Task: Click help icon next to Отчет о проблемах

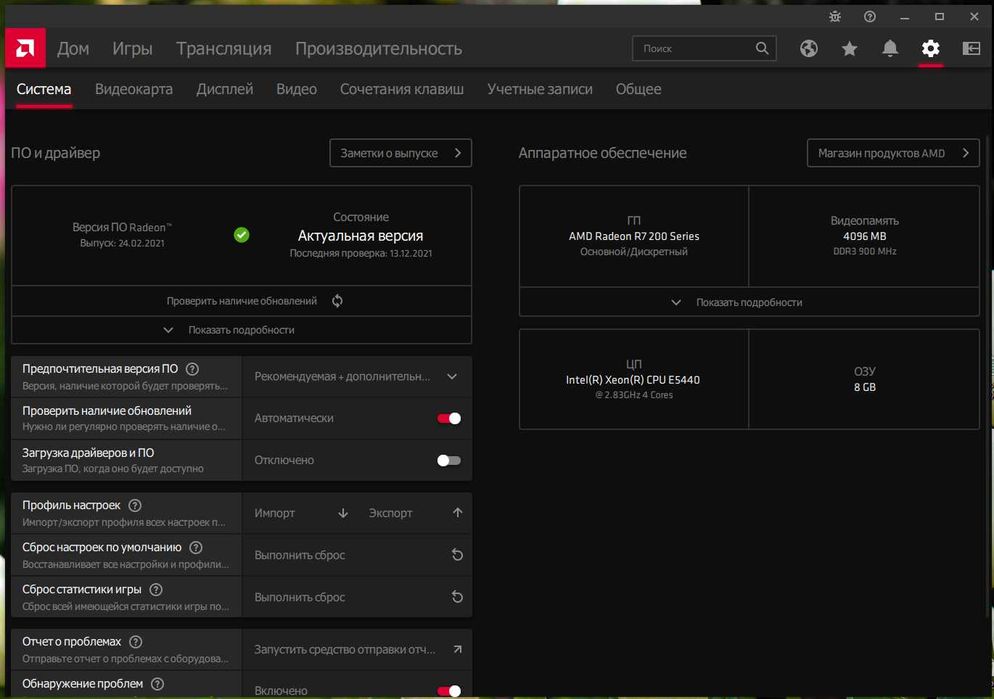Action: (x=135, y=641)
